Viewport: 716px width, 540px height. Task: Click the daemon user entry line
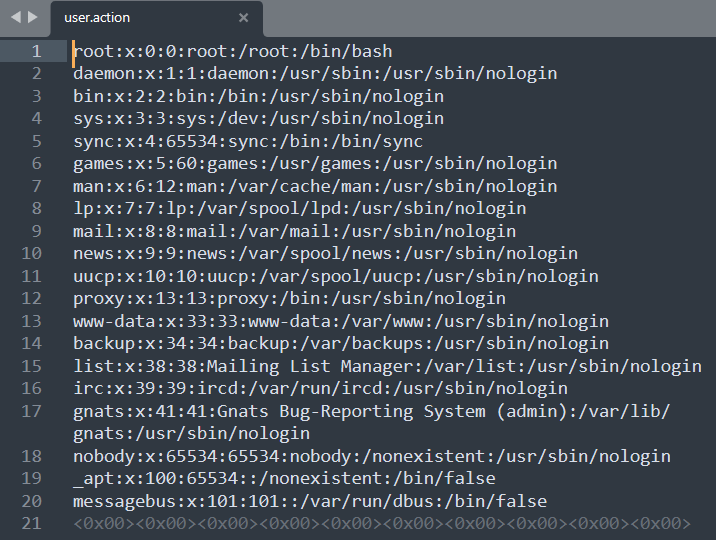(315, 73)
